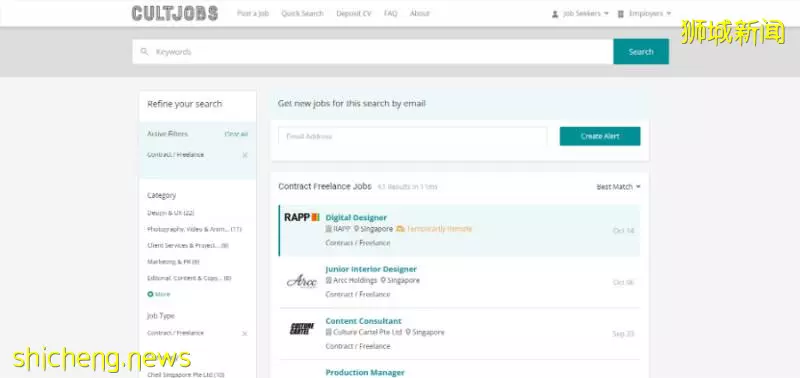Remove Contract / Freelance under Job Type
The width and height of the screenshot is (800, 378).
coord(245,334)
